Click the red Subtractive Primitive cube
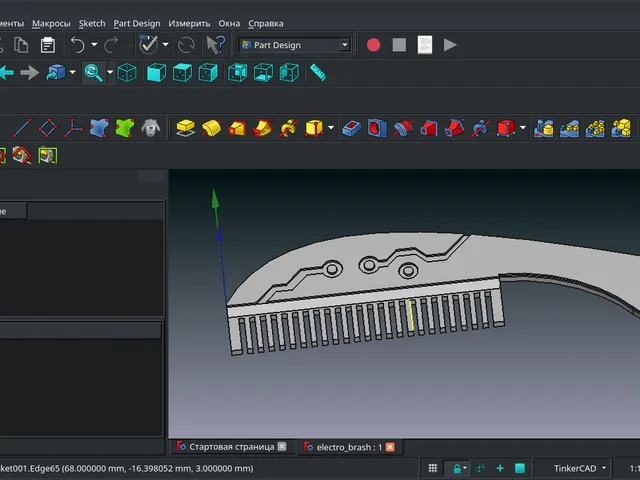This screenshot has width=640, height=480. point(506,128)
